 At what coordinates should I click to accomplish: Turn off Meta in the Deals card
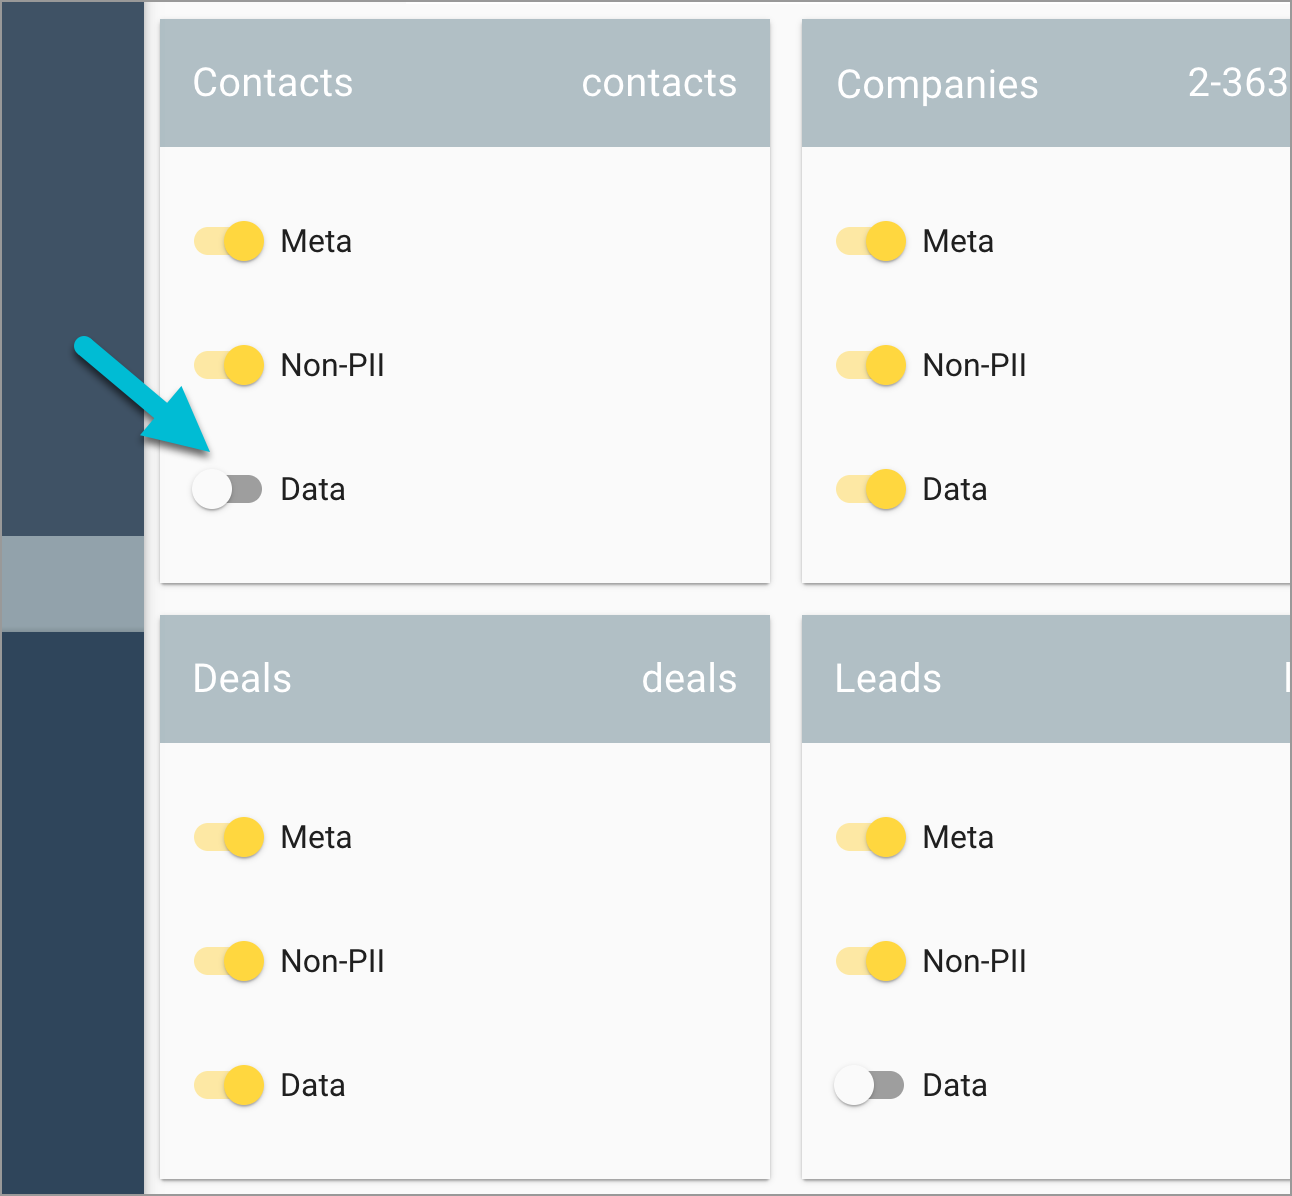(x=229, y=837)
